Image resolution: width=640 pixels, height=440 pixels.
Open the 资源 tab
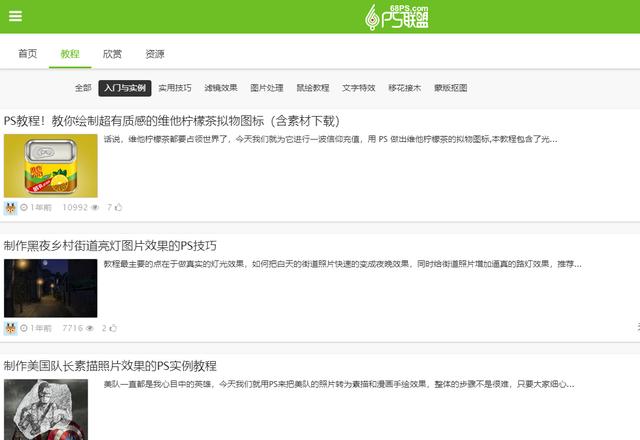pos(155,53)
